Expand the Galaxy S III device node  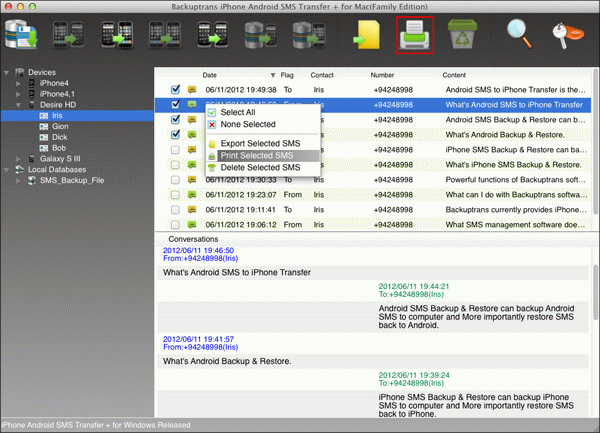click(x=18, y=158)
